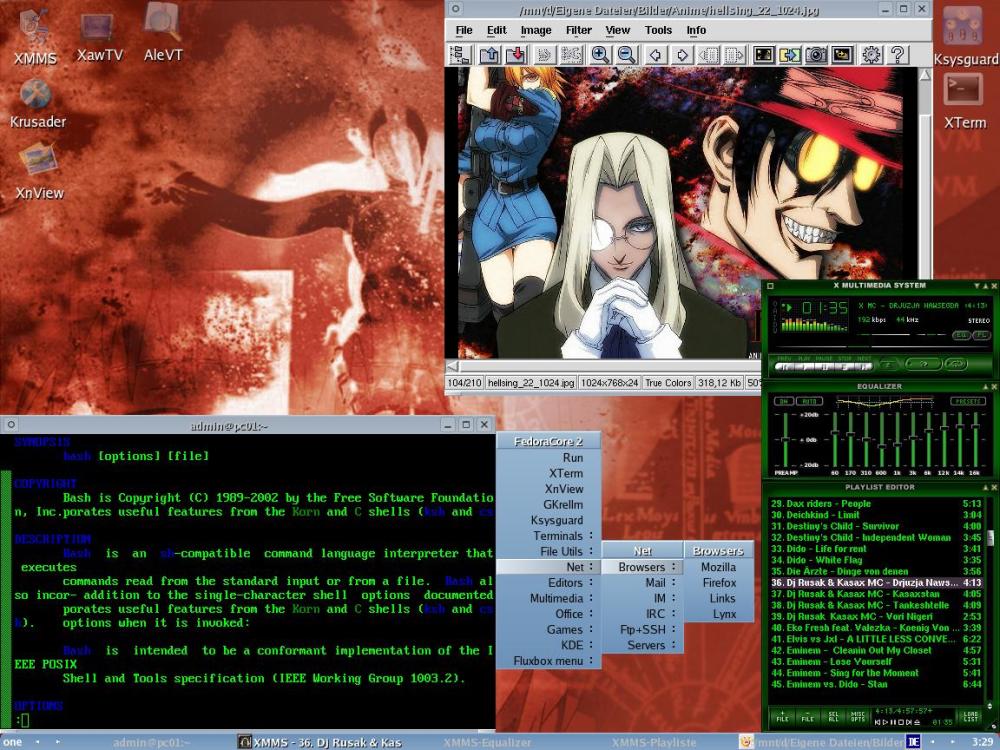Click SEL ALL button in playlist editor
The width and height of the screenshot is (1000, 750).
pos(834,717)
